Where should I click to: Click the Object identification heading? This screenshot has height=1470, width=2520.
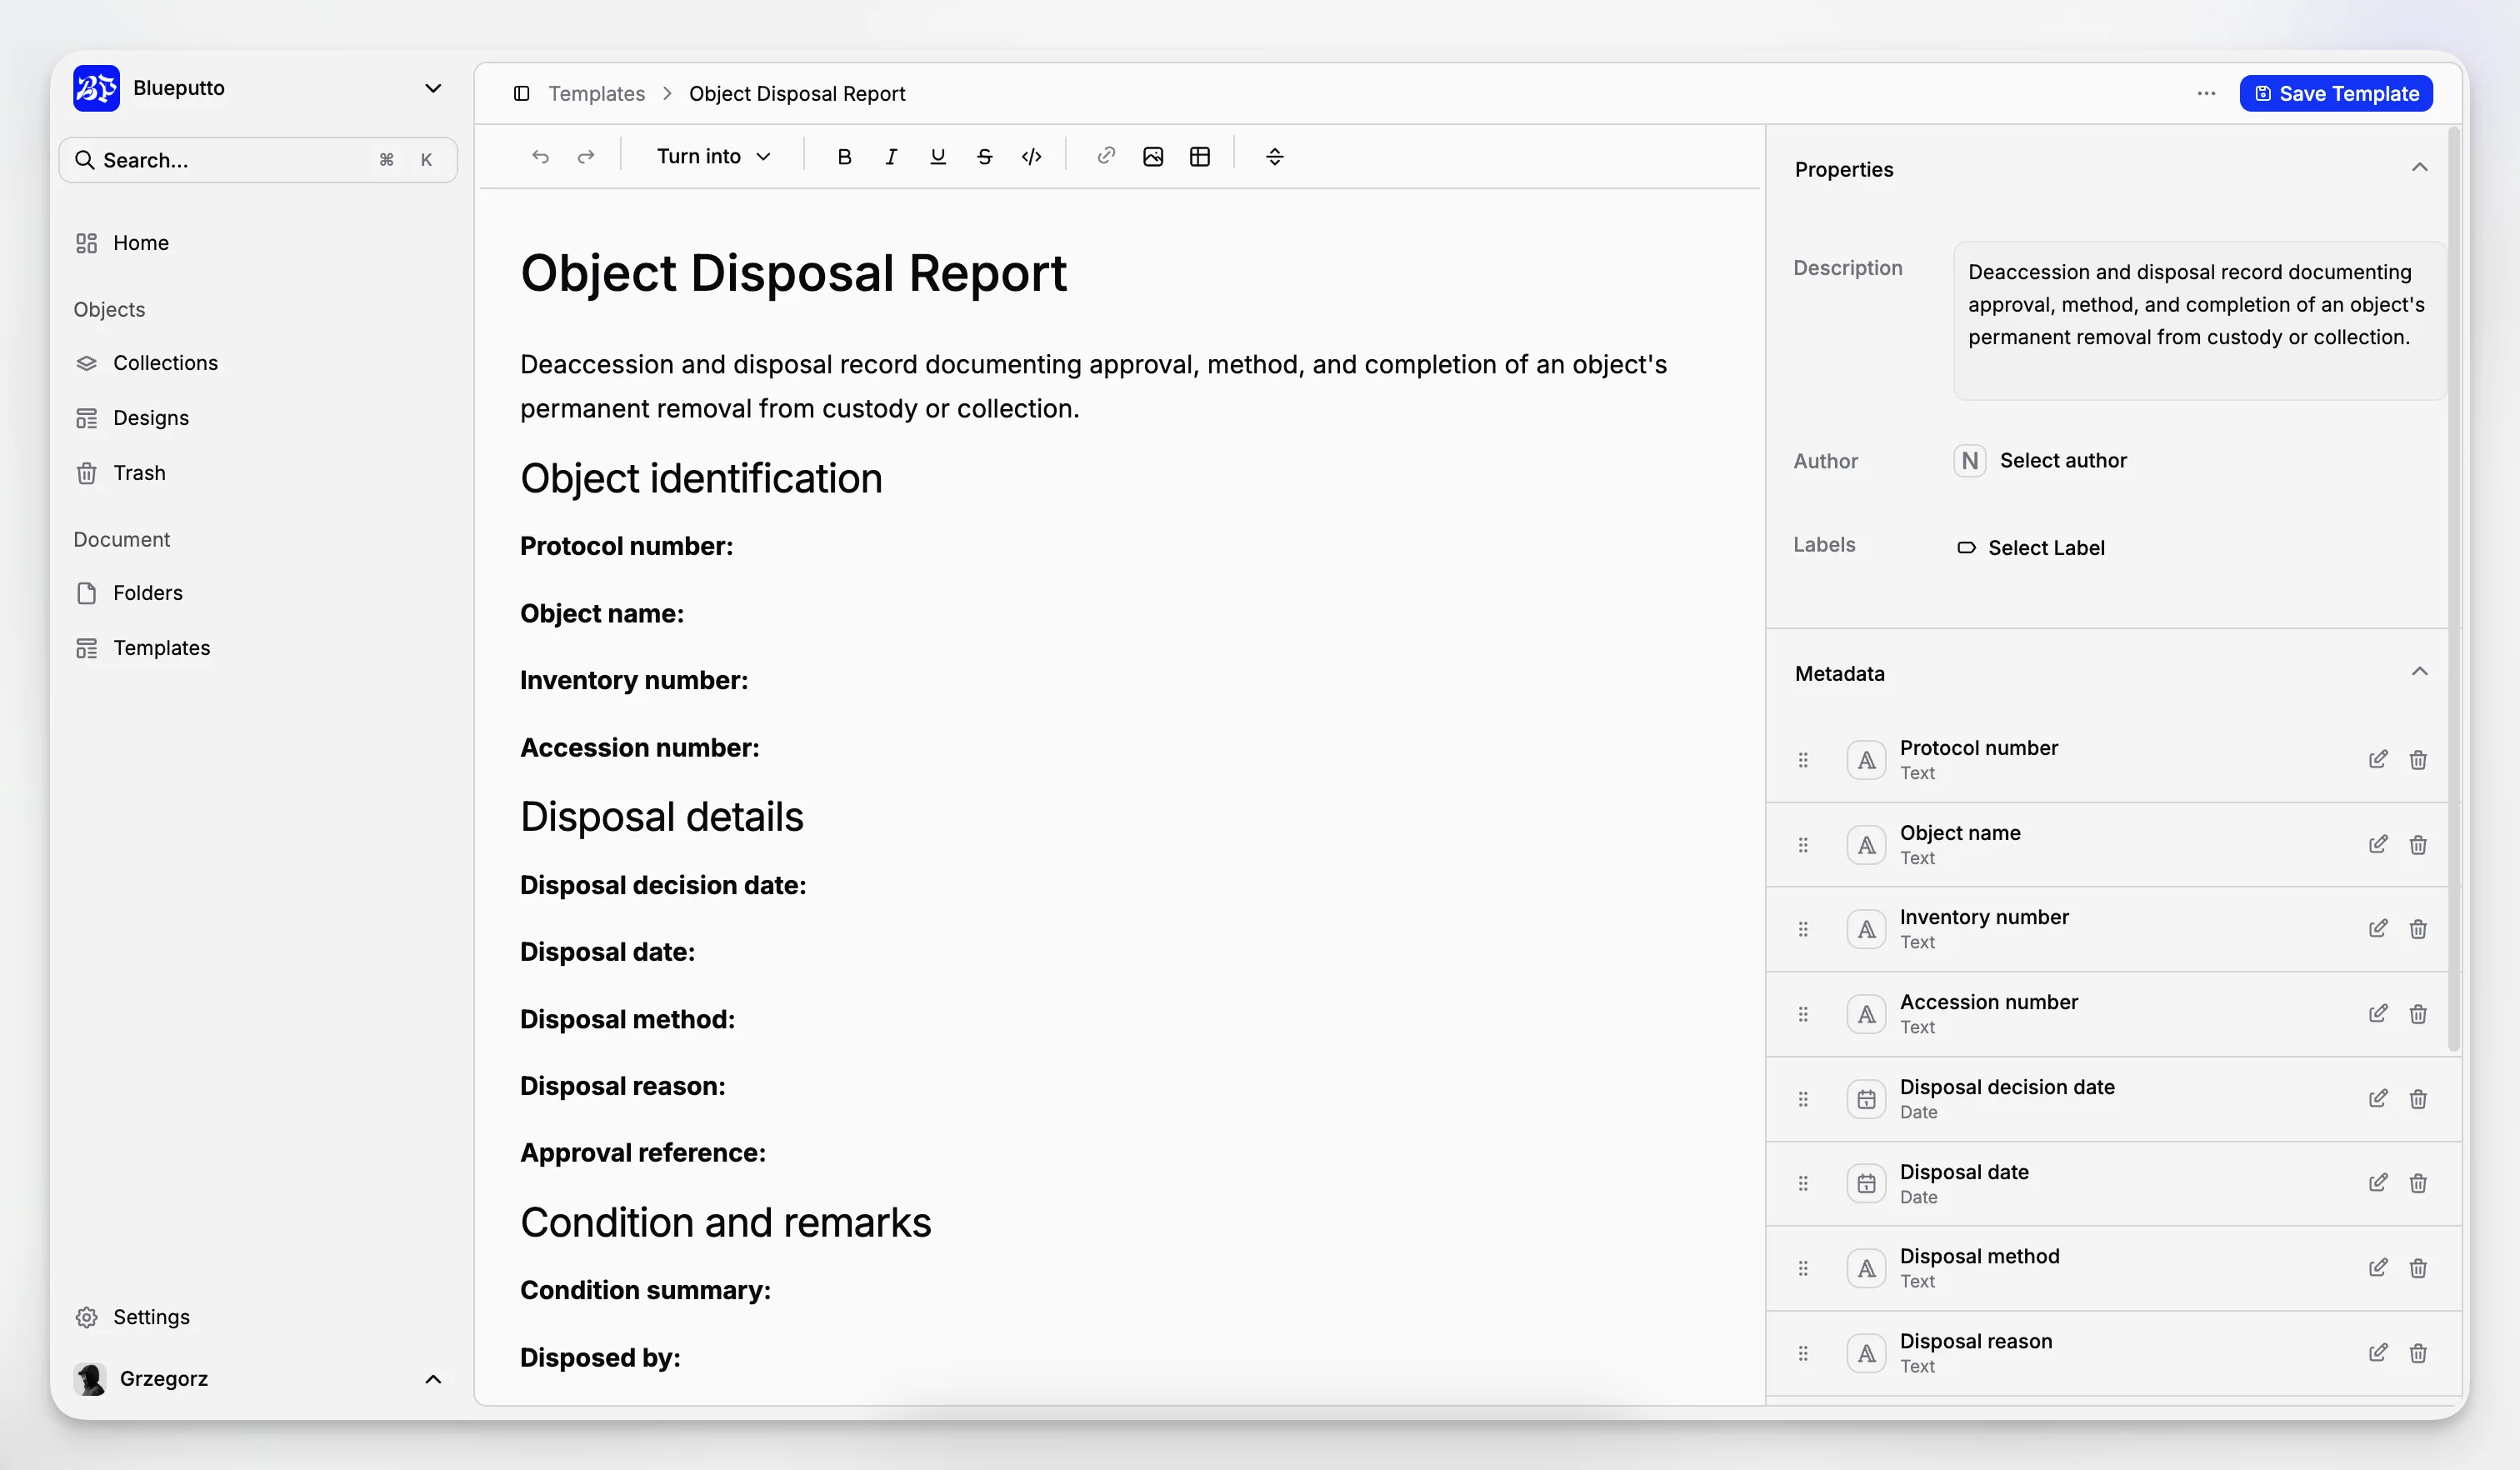pos(701,479)
